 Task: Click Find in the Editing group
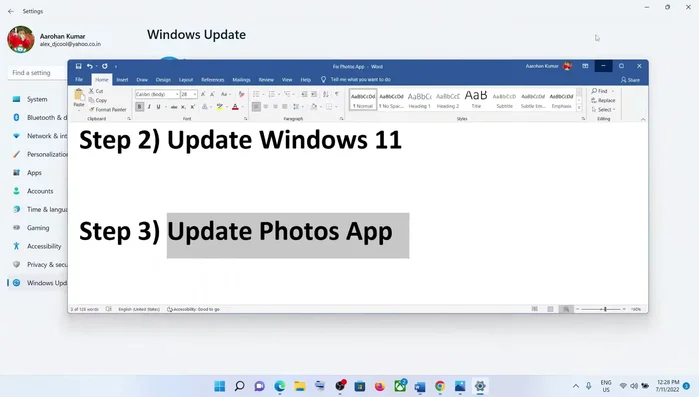pyautogui.click(x=600, y=91)
